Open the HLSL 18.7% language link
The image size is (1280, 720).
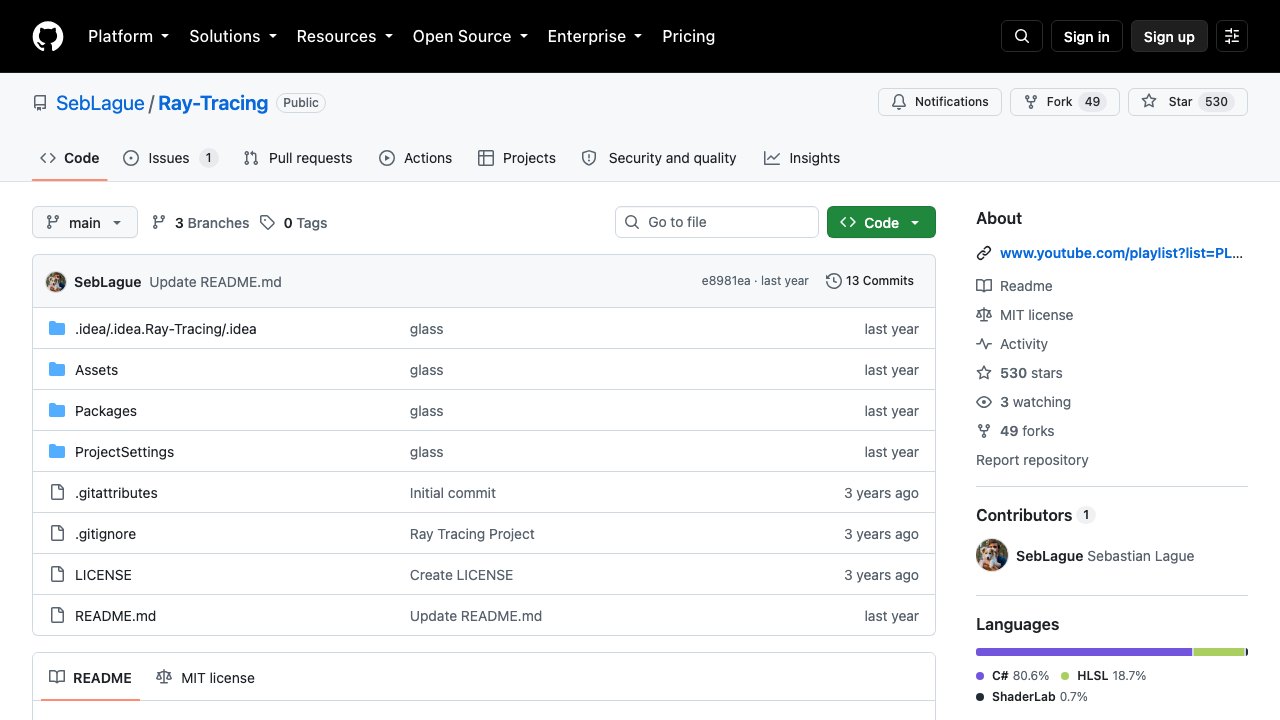tap(1103, 676)
